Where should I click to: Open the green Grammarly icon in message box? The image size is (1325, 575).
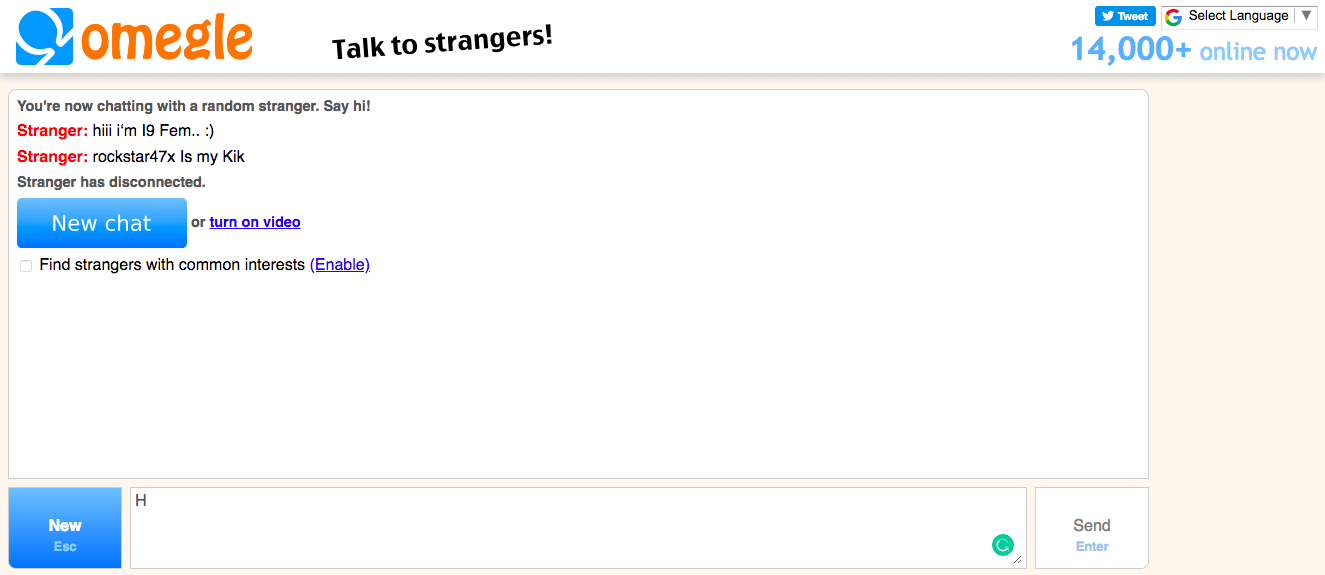tap(1002, 545)
